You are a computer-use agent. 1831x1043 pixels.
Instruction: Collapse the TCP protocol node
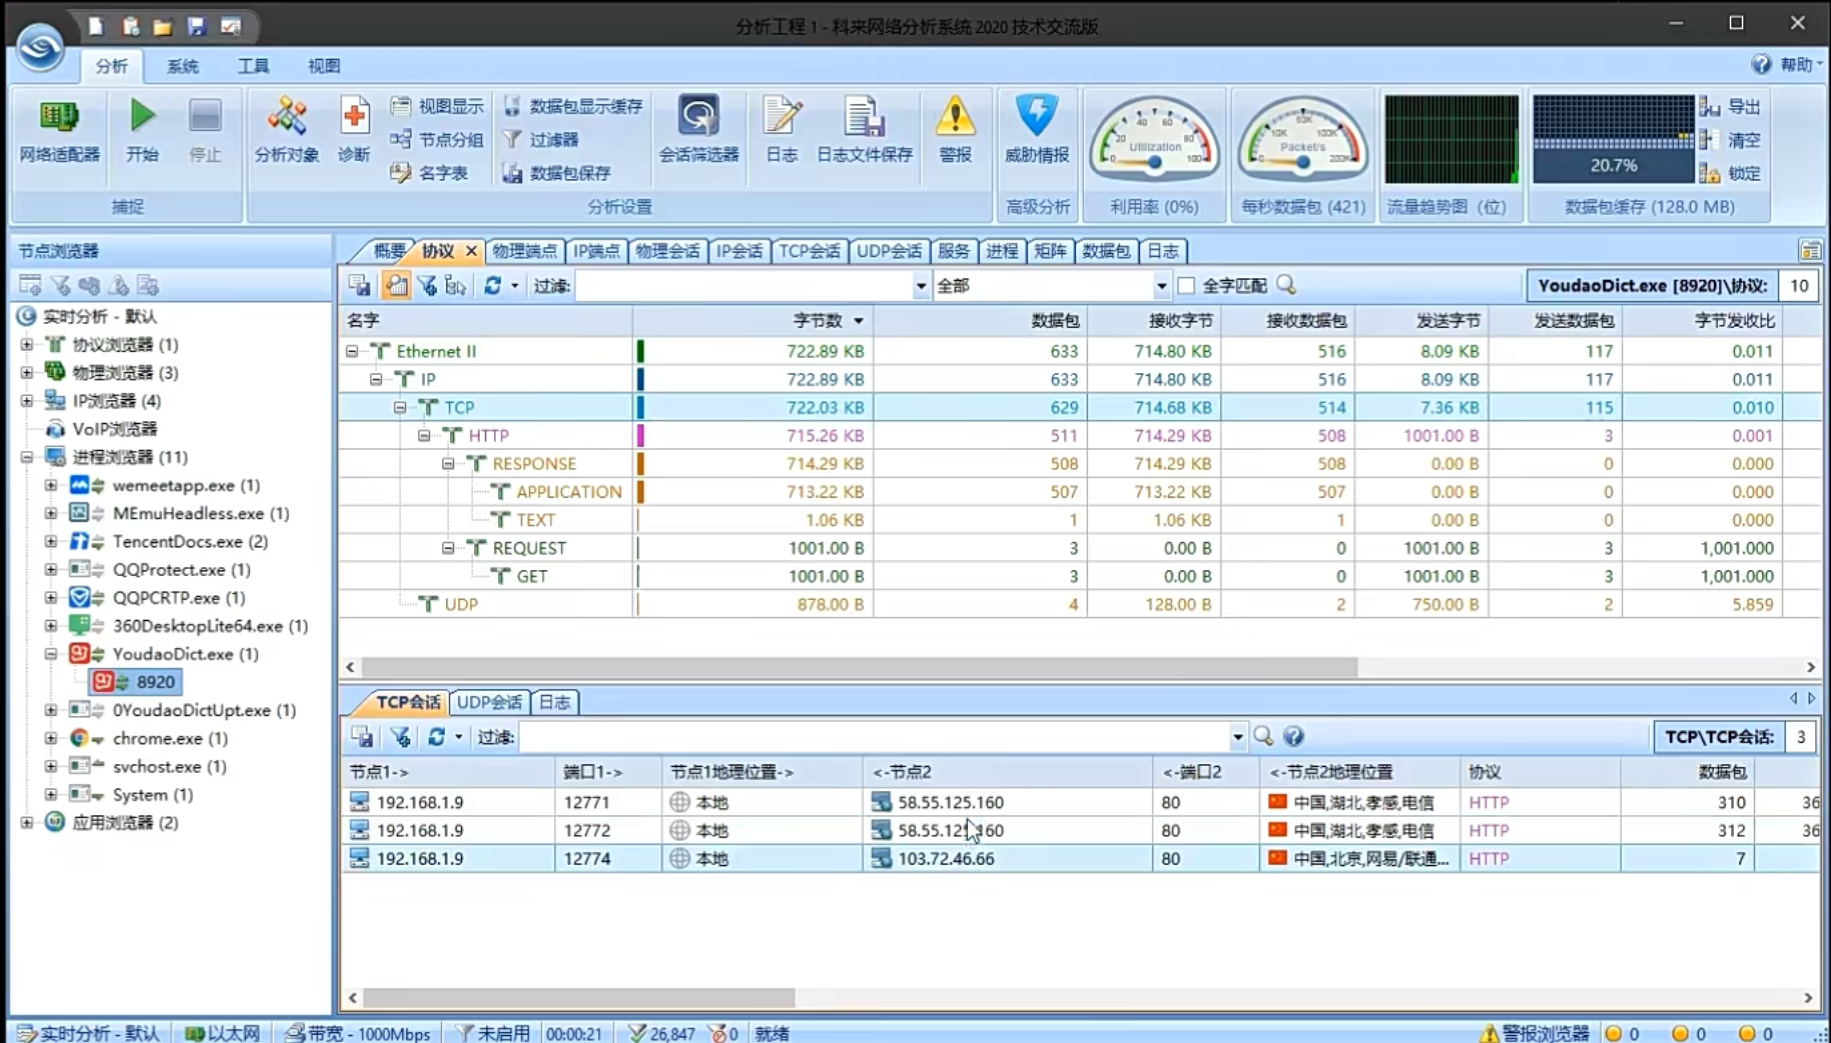(x=400, y=407)
